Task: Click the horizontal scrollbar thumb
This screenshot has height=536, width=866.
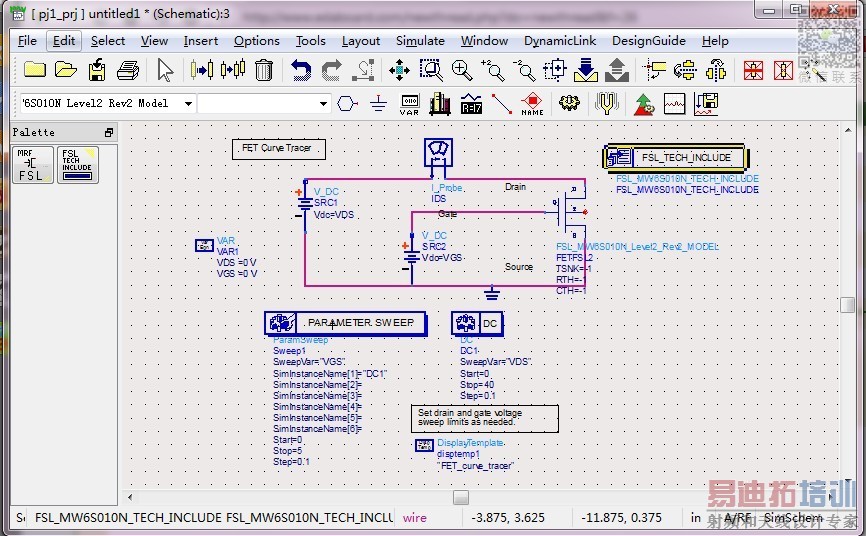Action: (x=460, y=497)
